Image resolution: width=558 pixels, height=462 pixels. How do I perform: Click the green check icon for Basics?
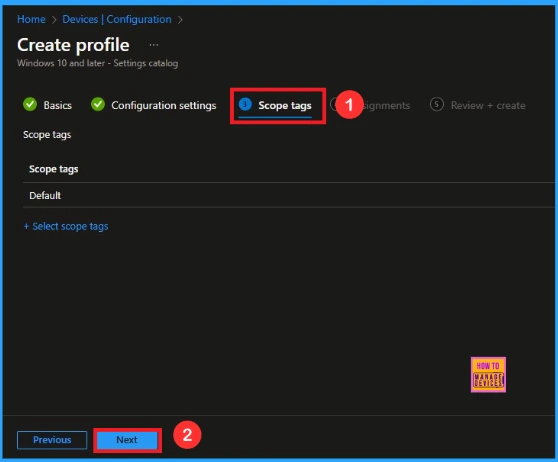pyautogui.click(x=30, y=104)
